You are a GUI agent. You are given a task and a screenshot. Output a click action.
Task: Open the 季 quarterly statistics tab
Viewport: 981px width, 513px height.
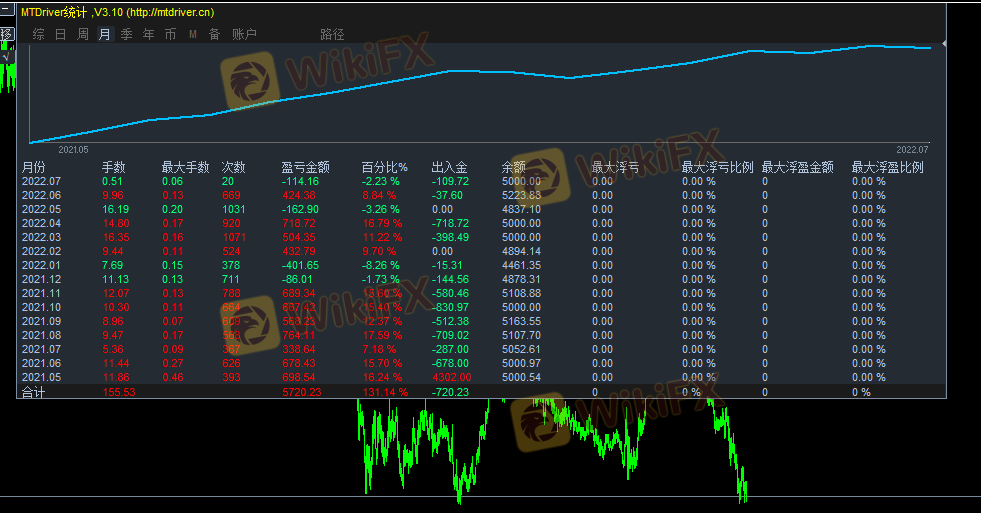(x=126, y=34)
